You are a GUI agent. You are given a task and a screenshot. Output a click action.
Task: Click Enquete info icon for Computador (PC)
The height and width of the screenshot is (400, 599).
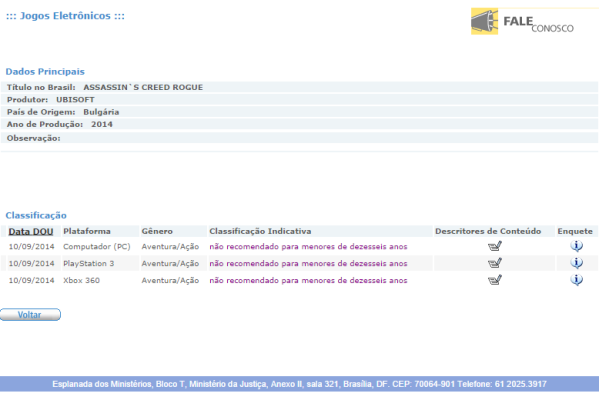tap(576, 246)
